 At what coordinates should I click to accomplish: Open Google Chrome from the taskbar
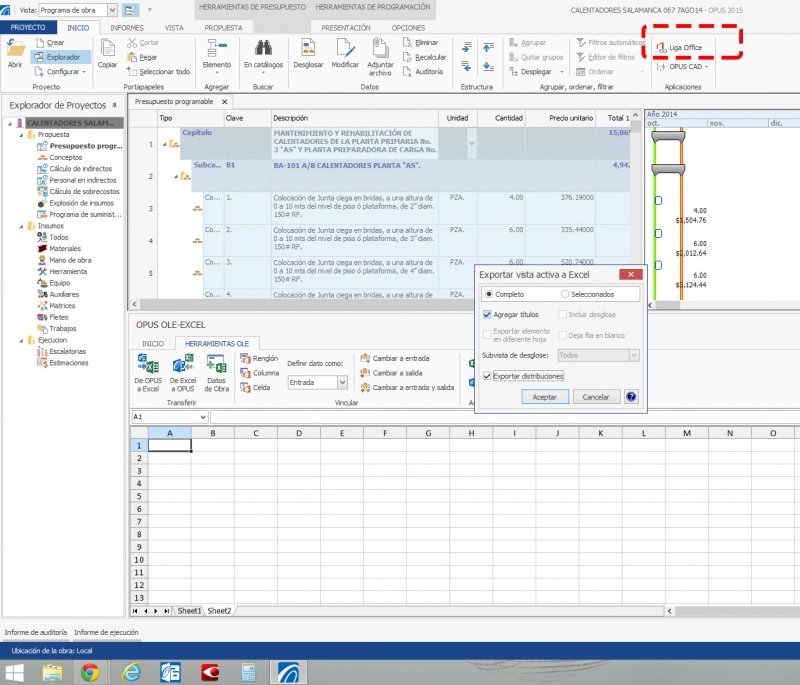pyautogui.click(x=89, y=671)
